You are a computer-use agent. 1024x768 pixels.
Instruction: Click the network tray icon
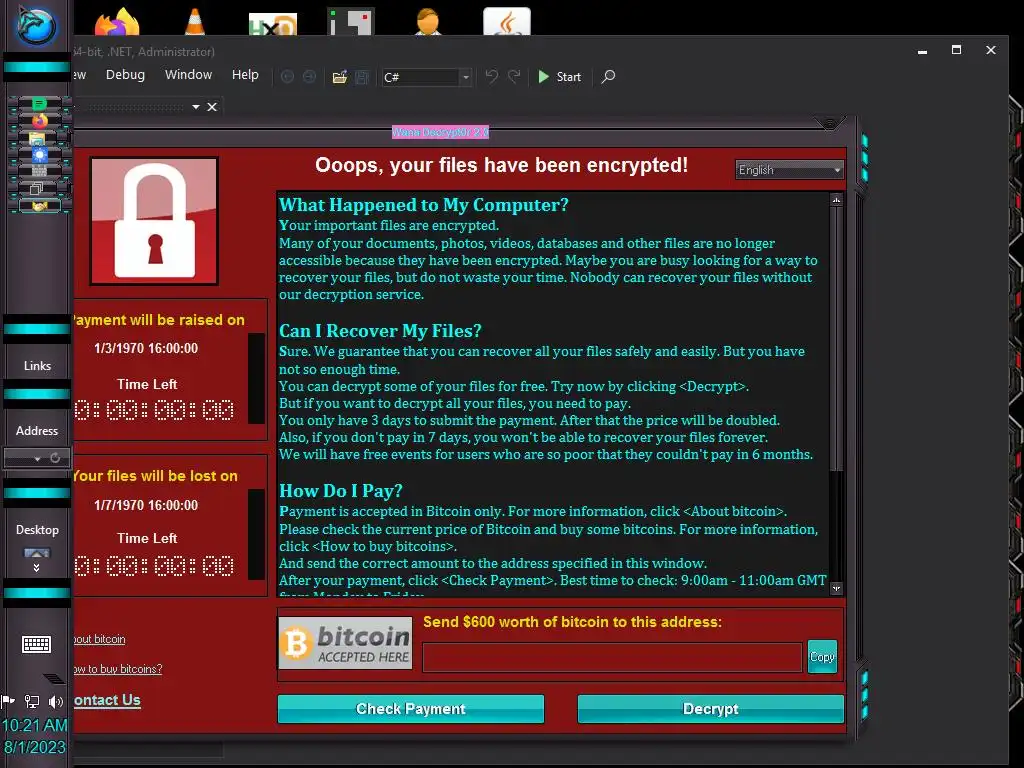click(31, 701)
